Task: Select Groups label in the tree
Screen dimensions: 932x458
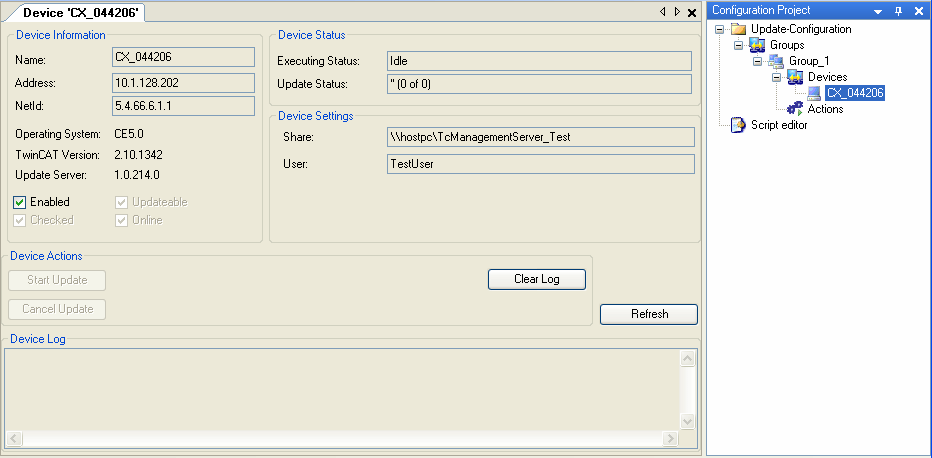Action: click(x=787, y=45)
